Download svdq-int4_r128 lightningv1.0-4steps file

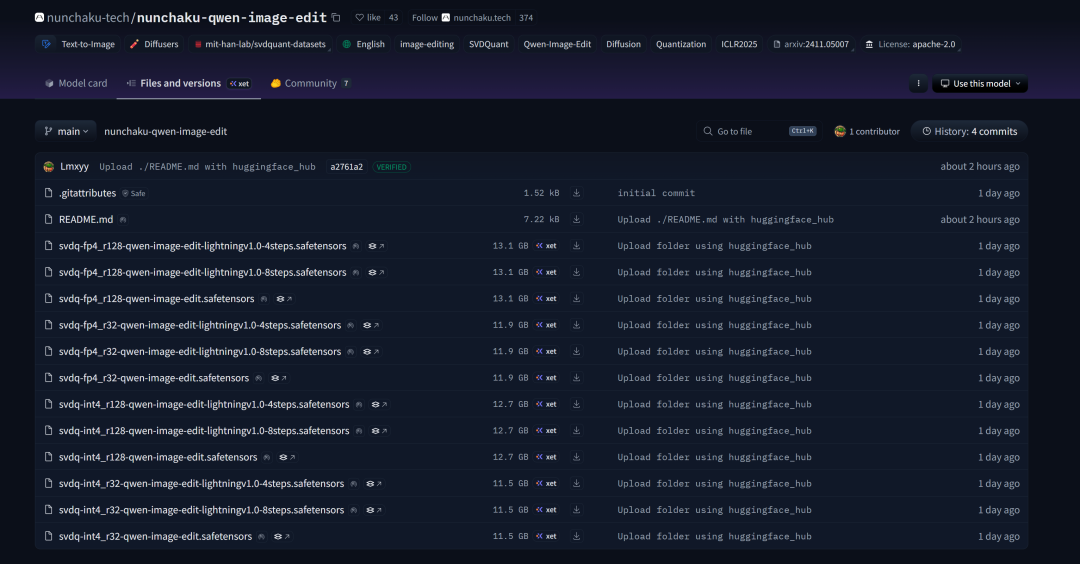[577, 404]
